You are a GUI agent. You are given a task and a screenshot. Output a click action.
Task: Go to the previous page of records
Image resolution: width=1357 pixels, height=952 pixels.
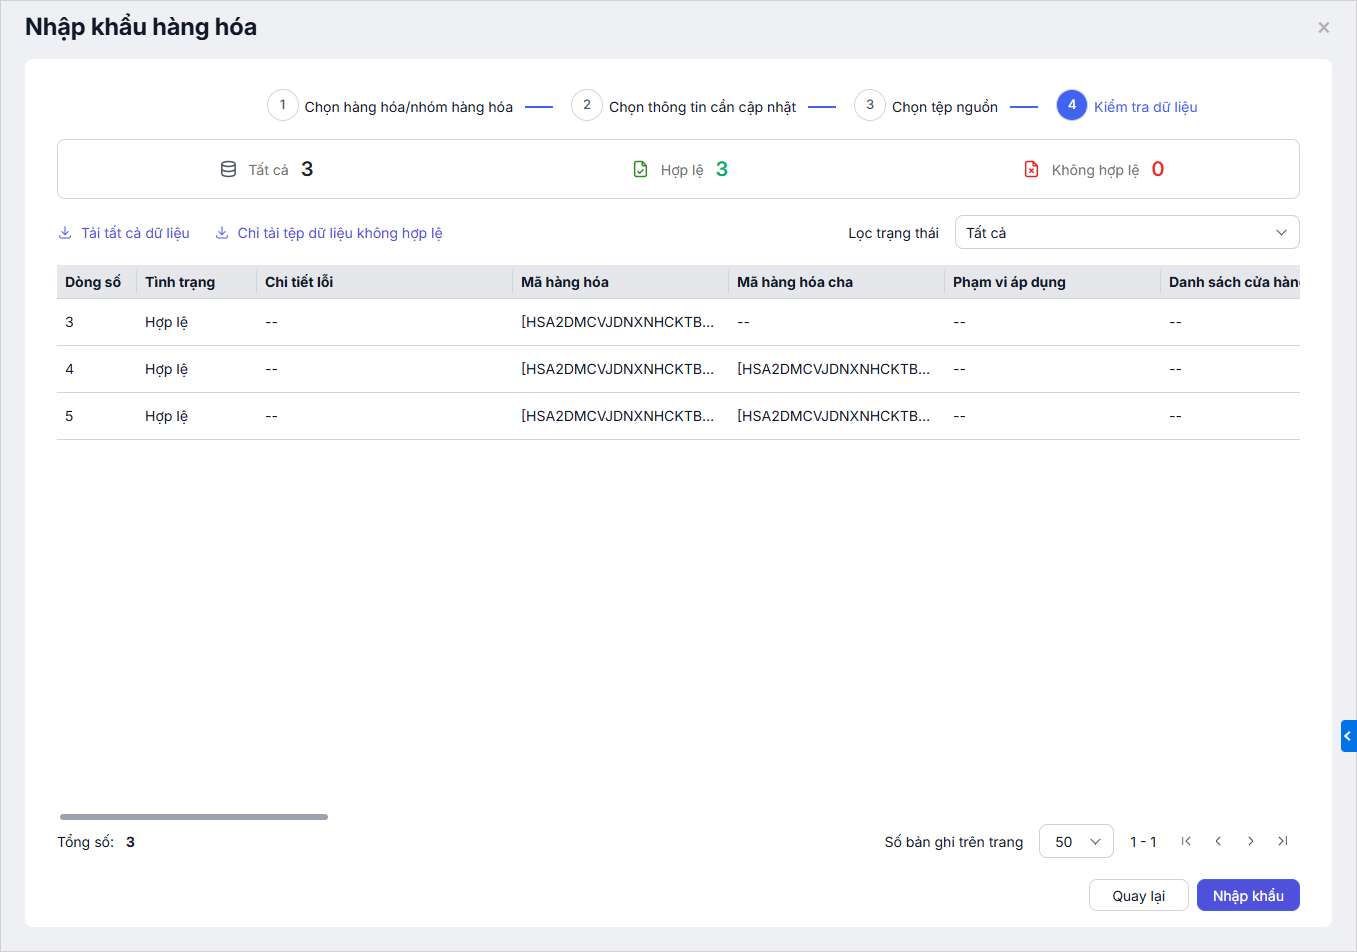(1218, 842)
